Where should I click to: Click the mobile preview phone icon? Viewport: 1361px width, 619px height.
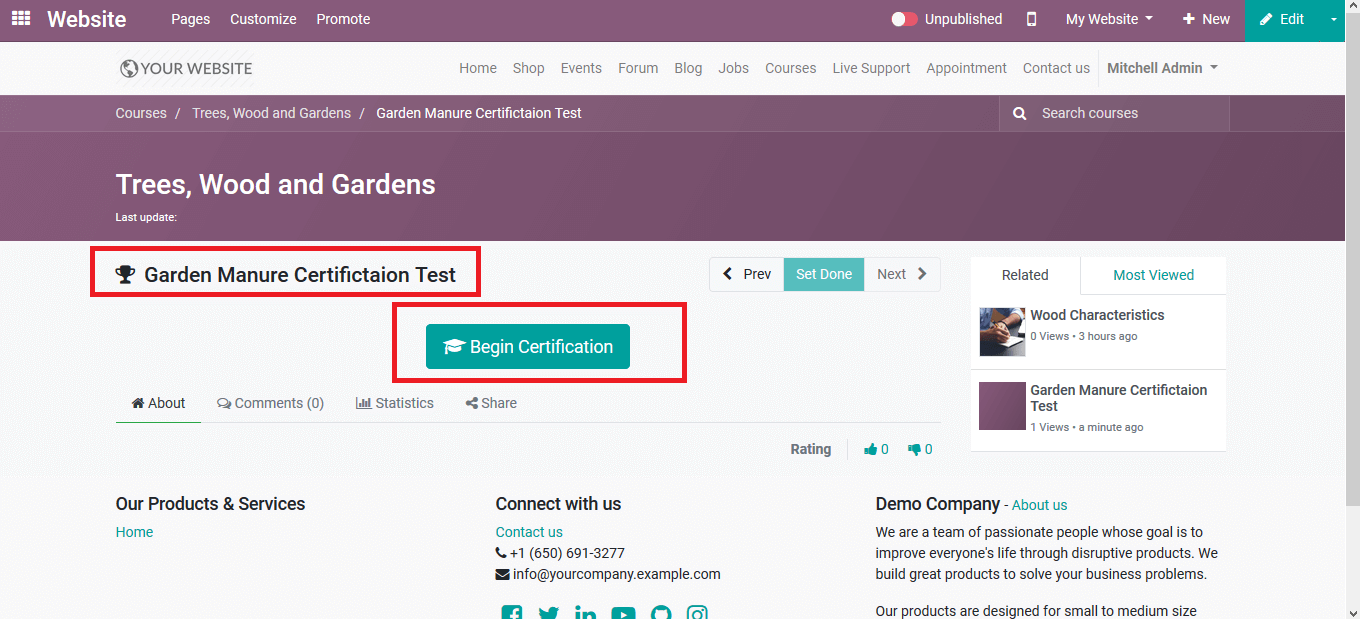pyautogui.click(x=1031, y=19)
